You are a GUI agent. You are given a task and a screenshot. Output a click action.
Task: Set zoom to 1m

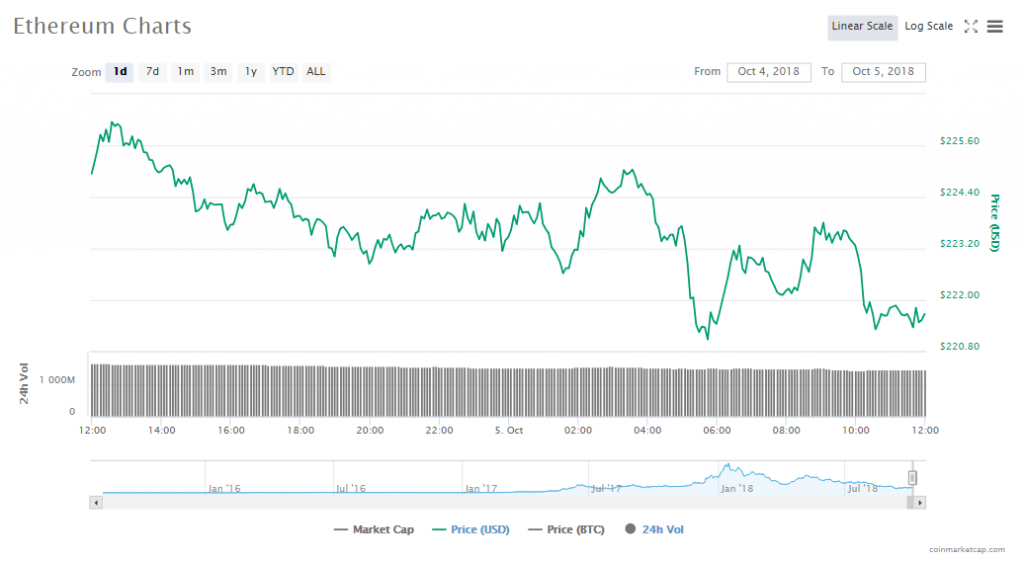pyautogui.click(x=186, y=72)
